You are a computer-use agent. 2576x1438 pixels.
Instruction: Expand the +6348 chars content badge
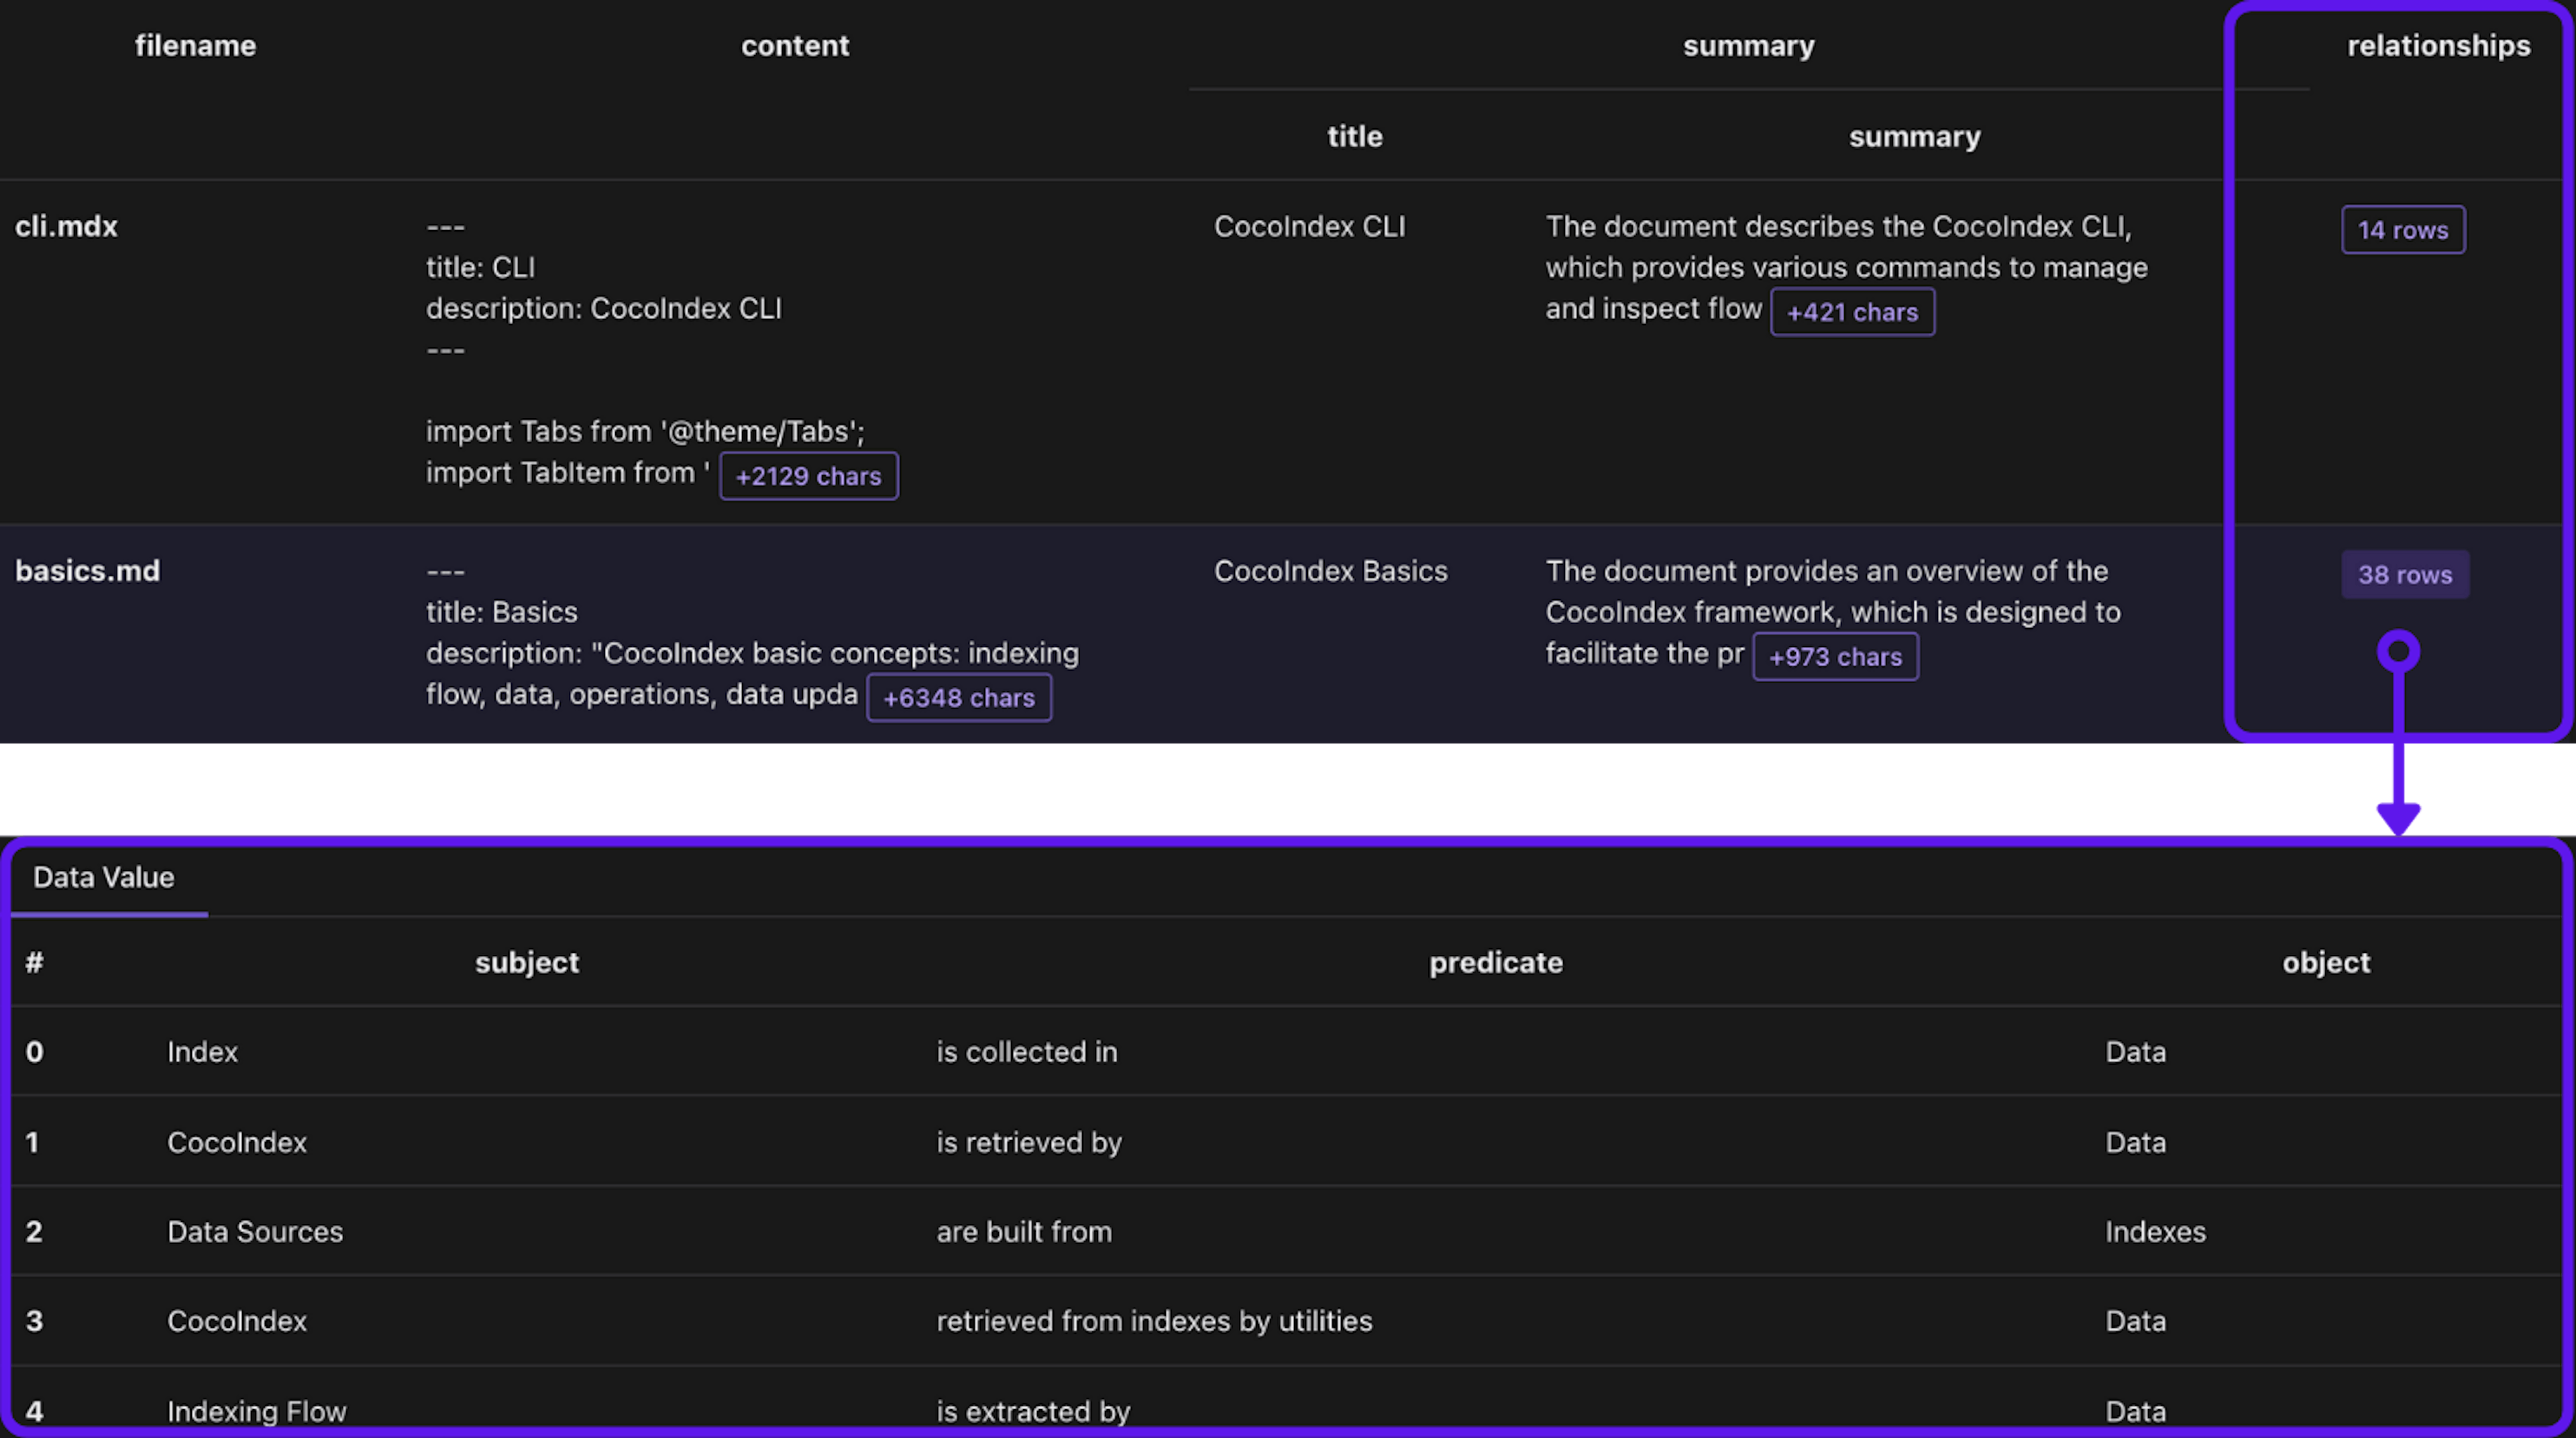coord(958,698)
